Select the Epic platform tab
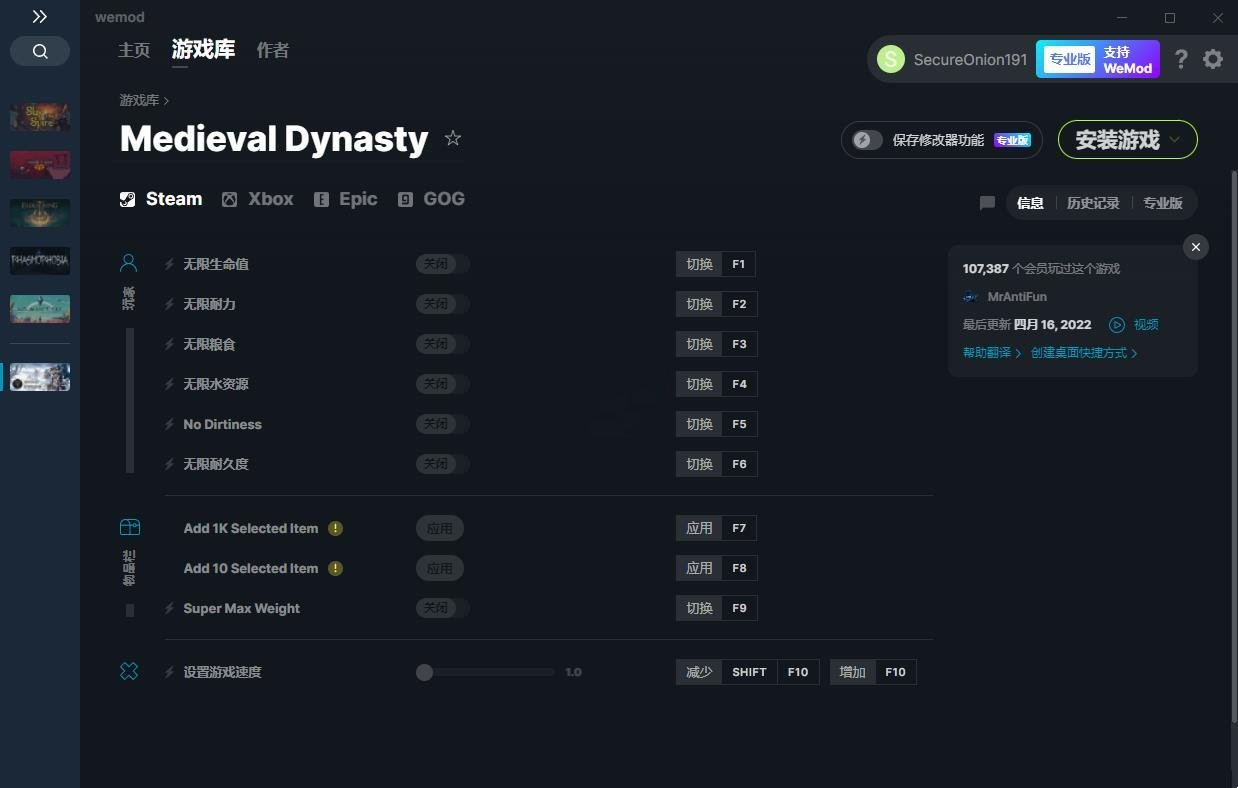This screenshot has height=788, width=1238. [x=345, y=199]
